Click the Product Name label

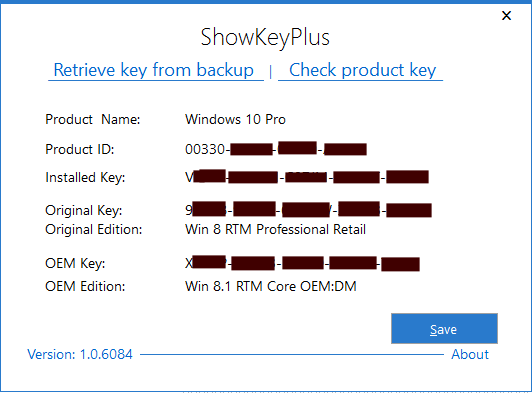coord(93,119)
